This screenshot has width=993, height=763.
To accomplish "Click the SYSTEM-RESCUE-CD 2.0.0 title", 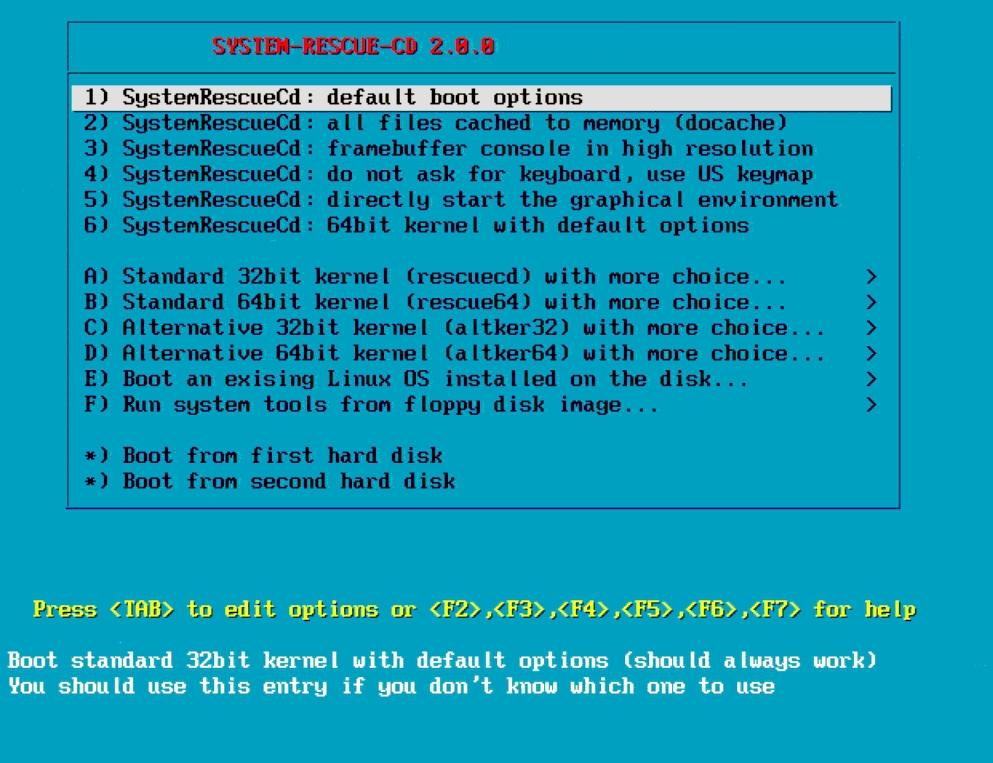I will click(x=353, y=46).
